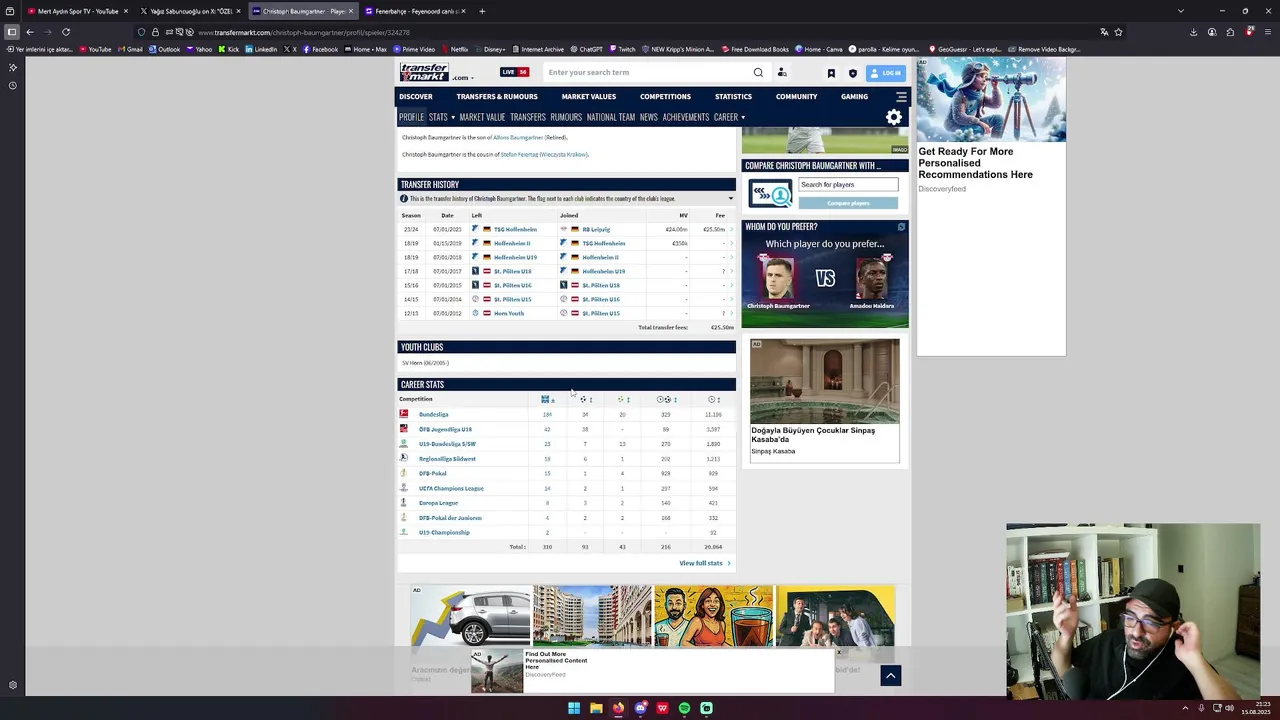Sort career stats by appearances column
The height and width of the screenshot is (720, 1280).
pos(547,399)
